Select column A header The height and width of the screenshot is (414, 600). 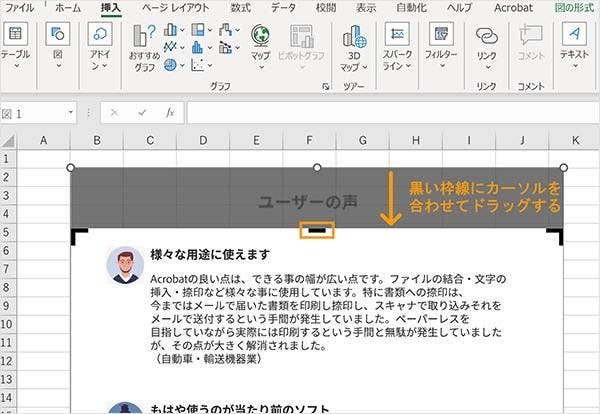point(44,141)
